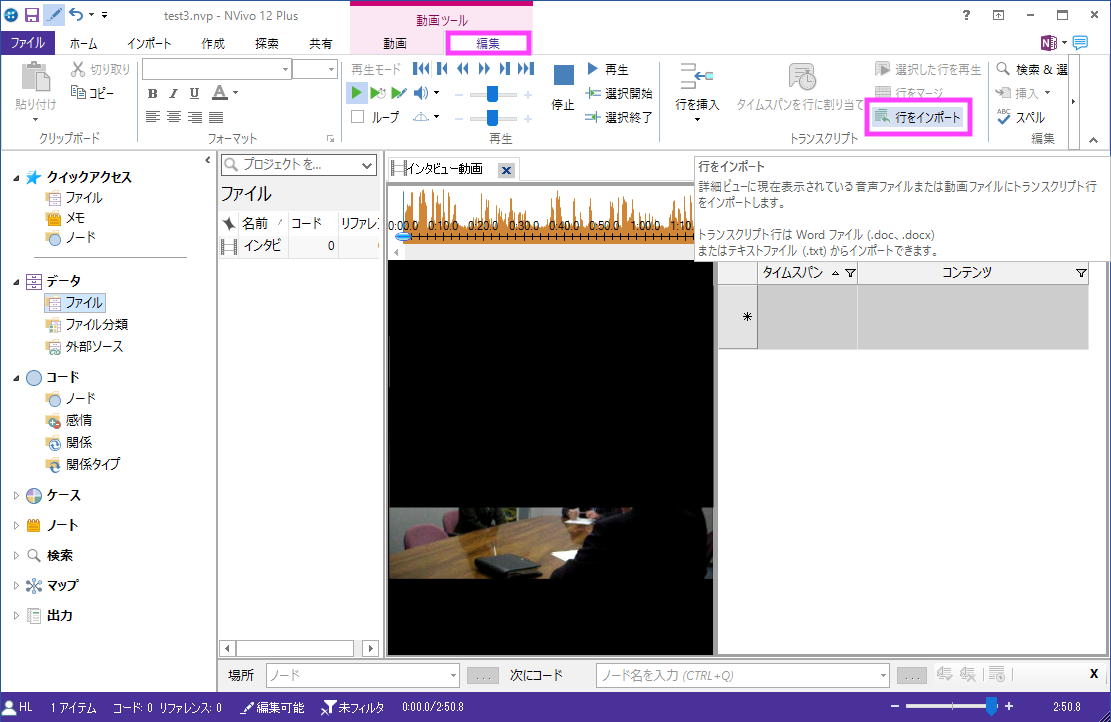Open the font name combo box
The width and height of the screenshot is (1111, 722).
216,69
